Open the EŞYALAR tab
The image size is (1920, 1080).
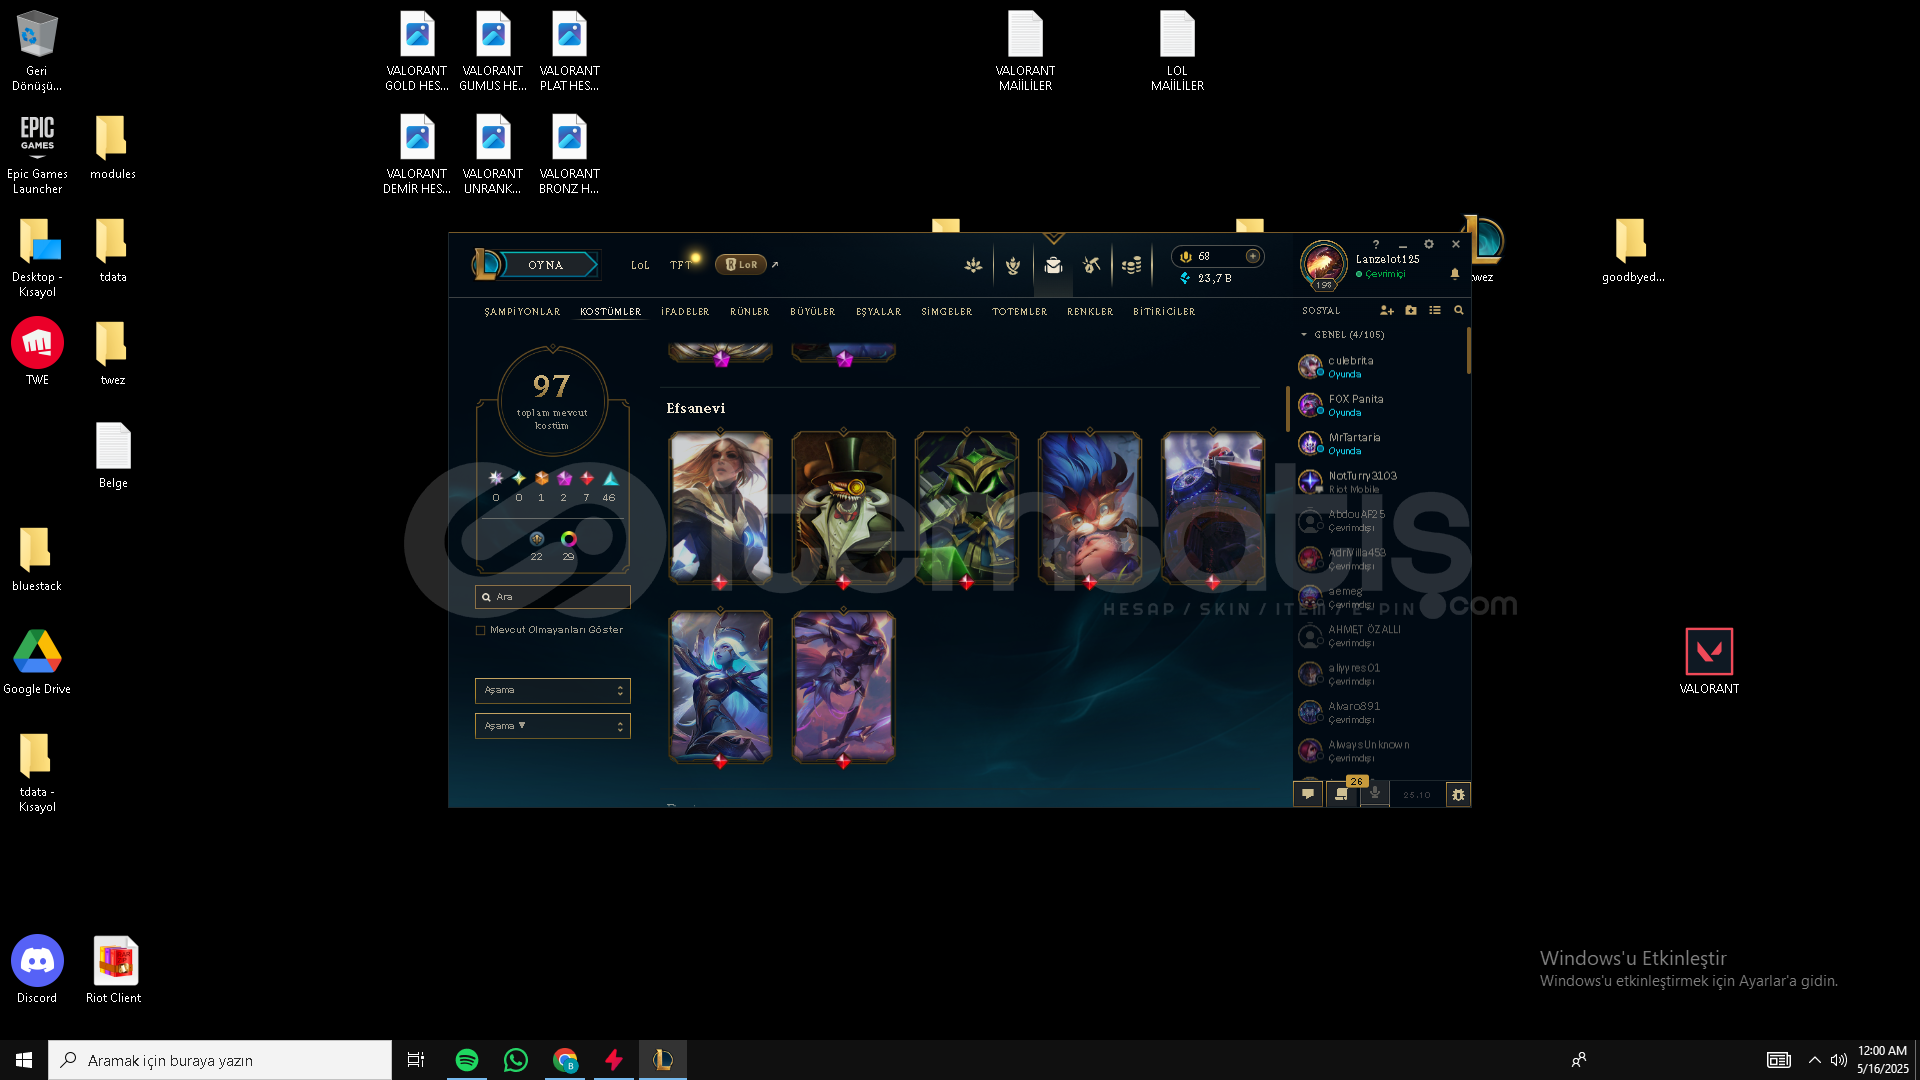click(878, 312)
